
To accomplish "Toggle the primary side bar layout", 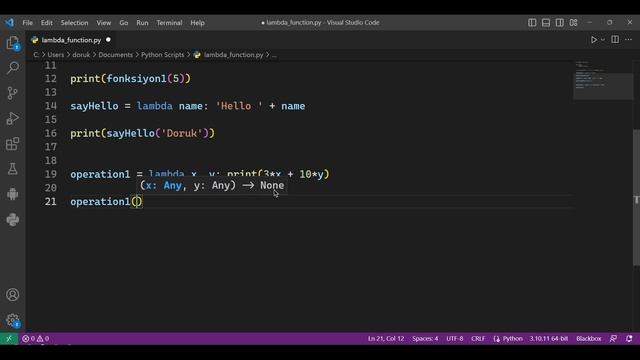I will click(532, 23).
